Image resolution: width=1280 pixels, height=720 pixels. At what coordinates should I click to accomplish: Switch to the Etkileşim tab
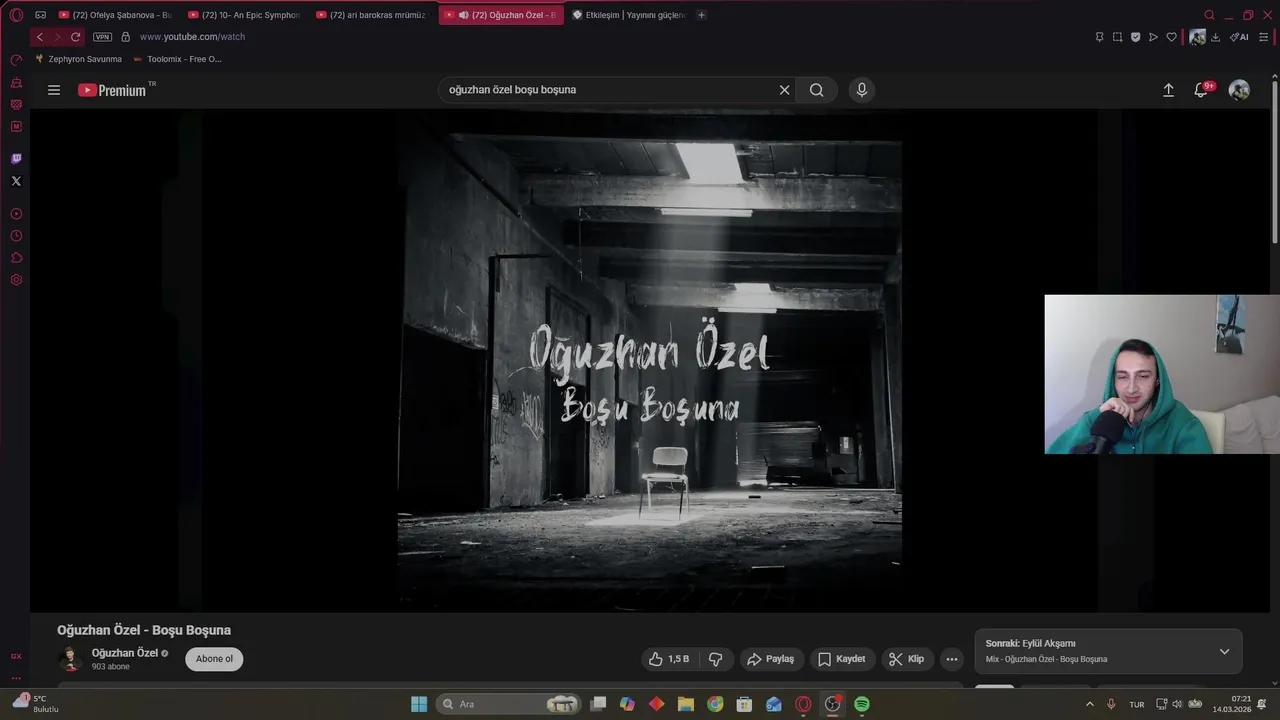[629, 15]
